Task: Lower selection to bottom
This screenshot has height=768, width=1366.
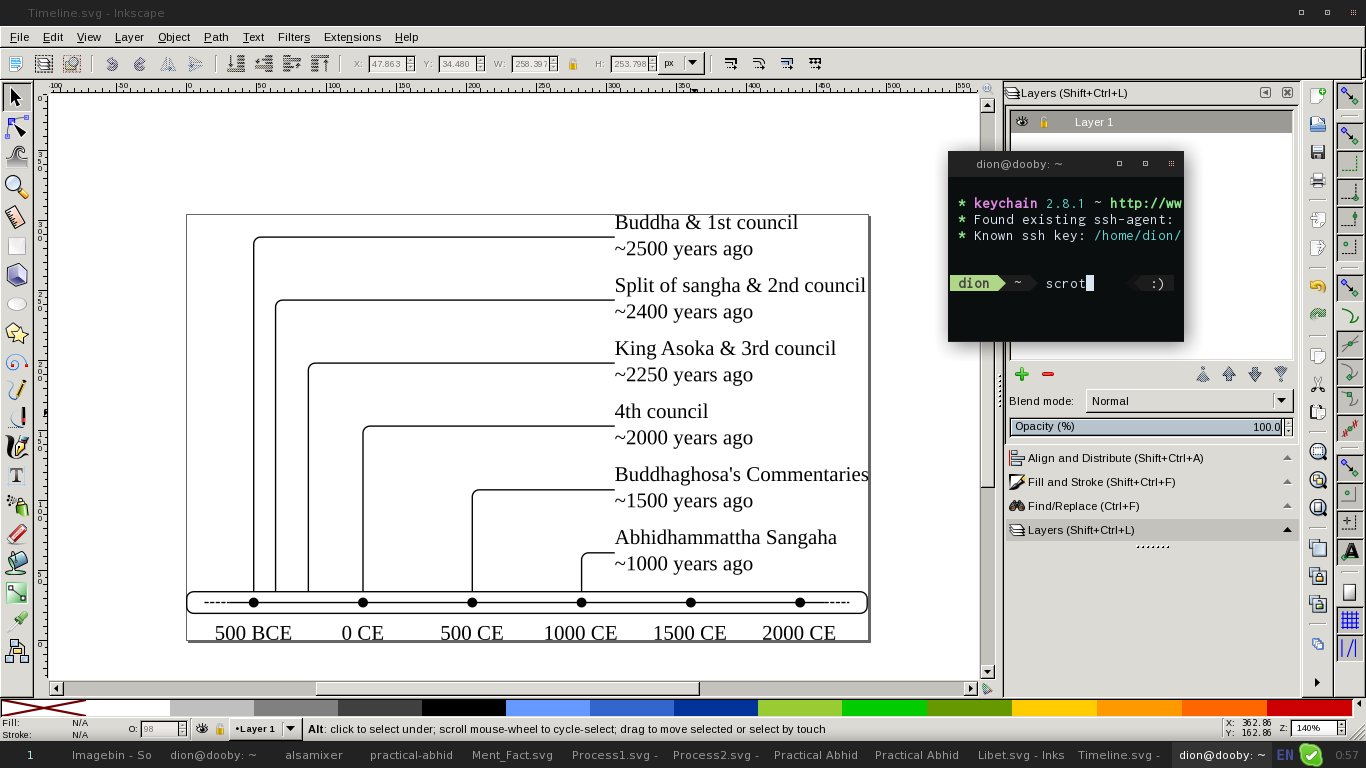Action: [236, 64]
